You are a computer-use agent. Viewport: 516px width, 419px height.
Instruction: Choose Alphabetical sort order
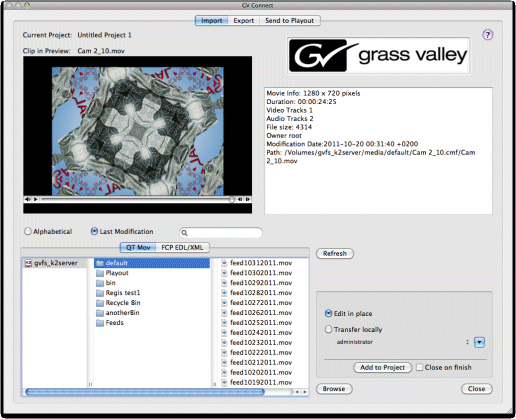click(28, 231)
